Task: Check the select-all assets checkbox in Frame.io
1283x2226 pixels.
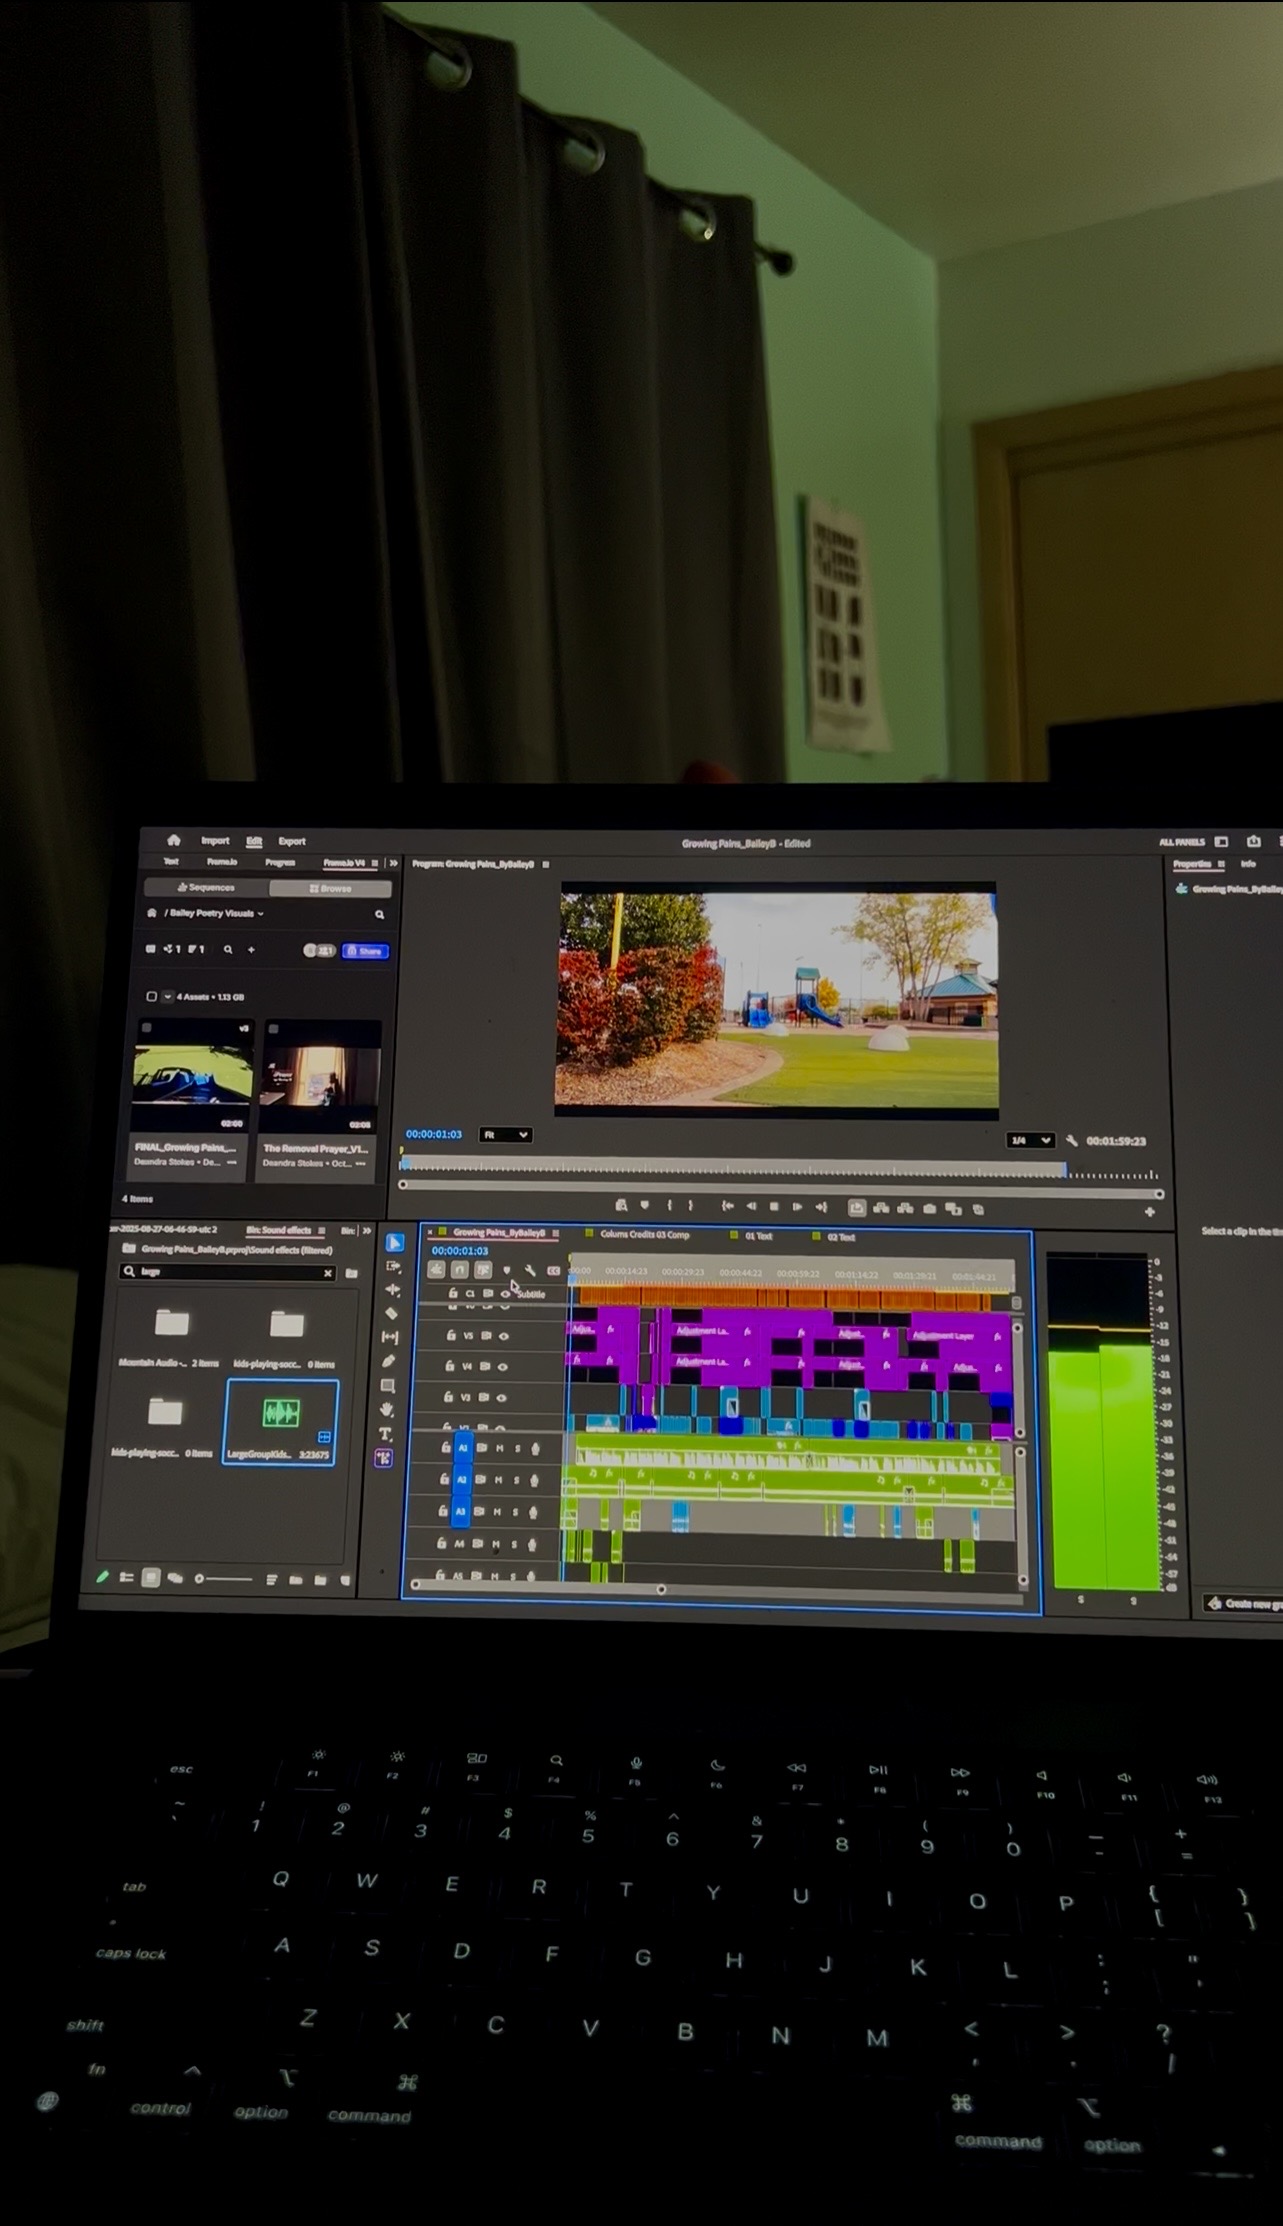Action: [x=151, y=996]
